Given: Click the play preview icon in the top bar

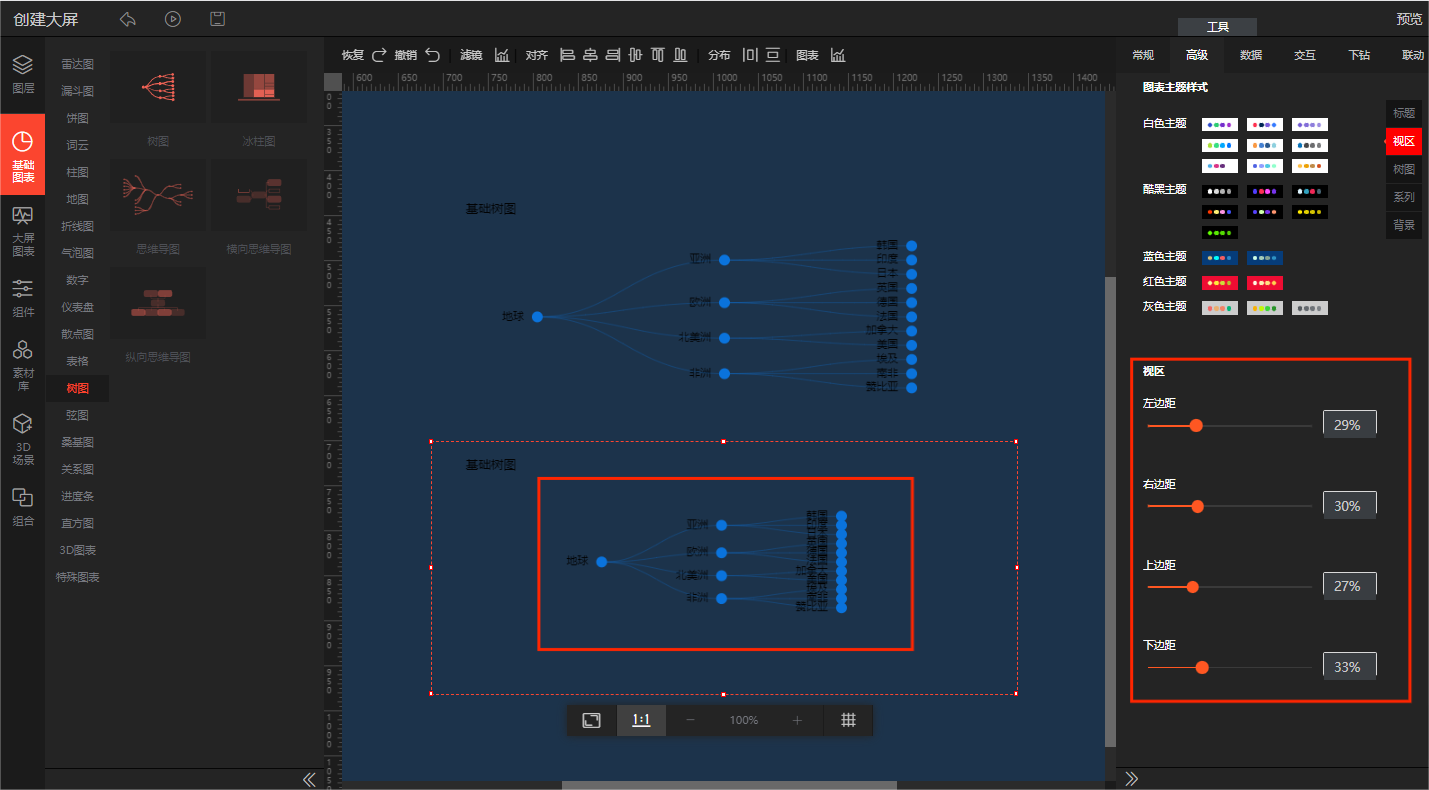Looking at the screenshot, I should 173,19.
